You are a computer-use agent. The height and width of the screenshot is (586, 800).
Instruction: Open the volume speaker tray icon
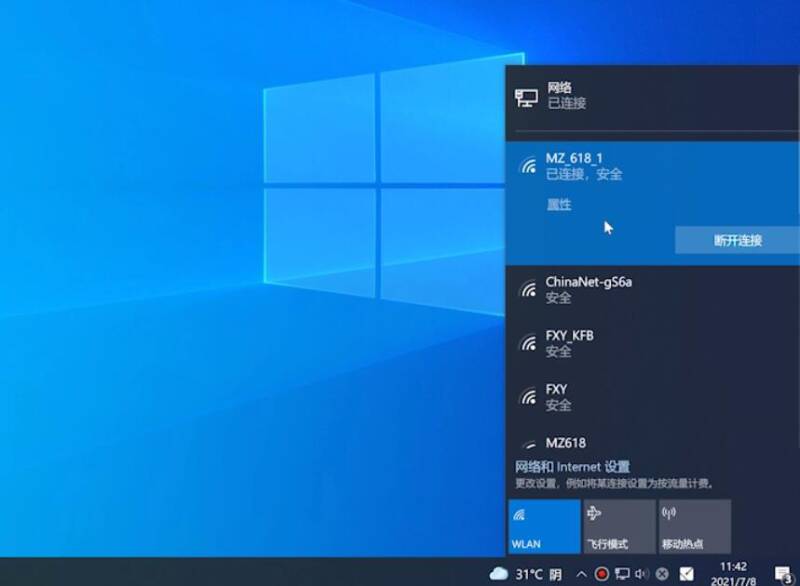(x=641, y=574)
